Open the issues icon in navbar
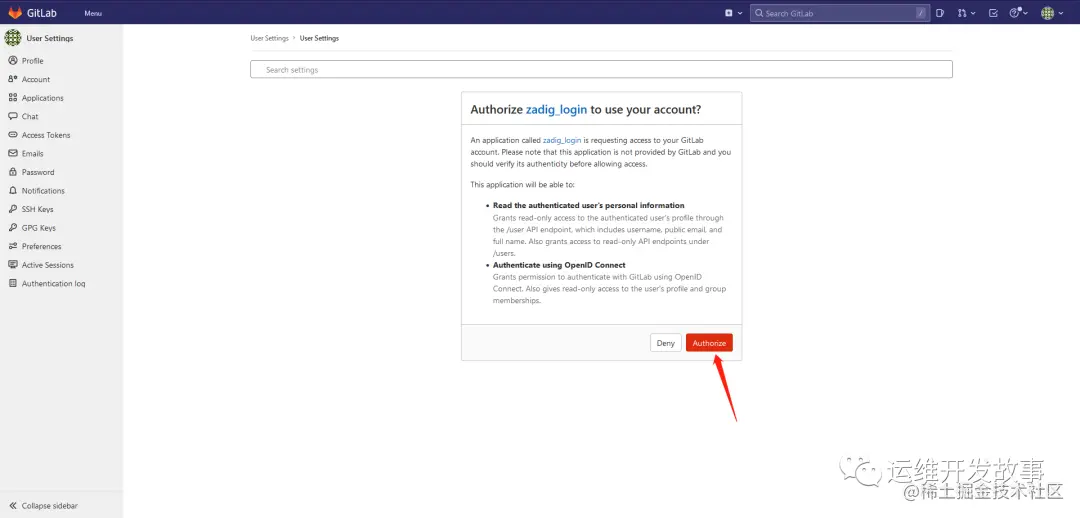The image size is (1080, 518). tap(940, 13)
